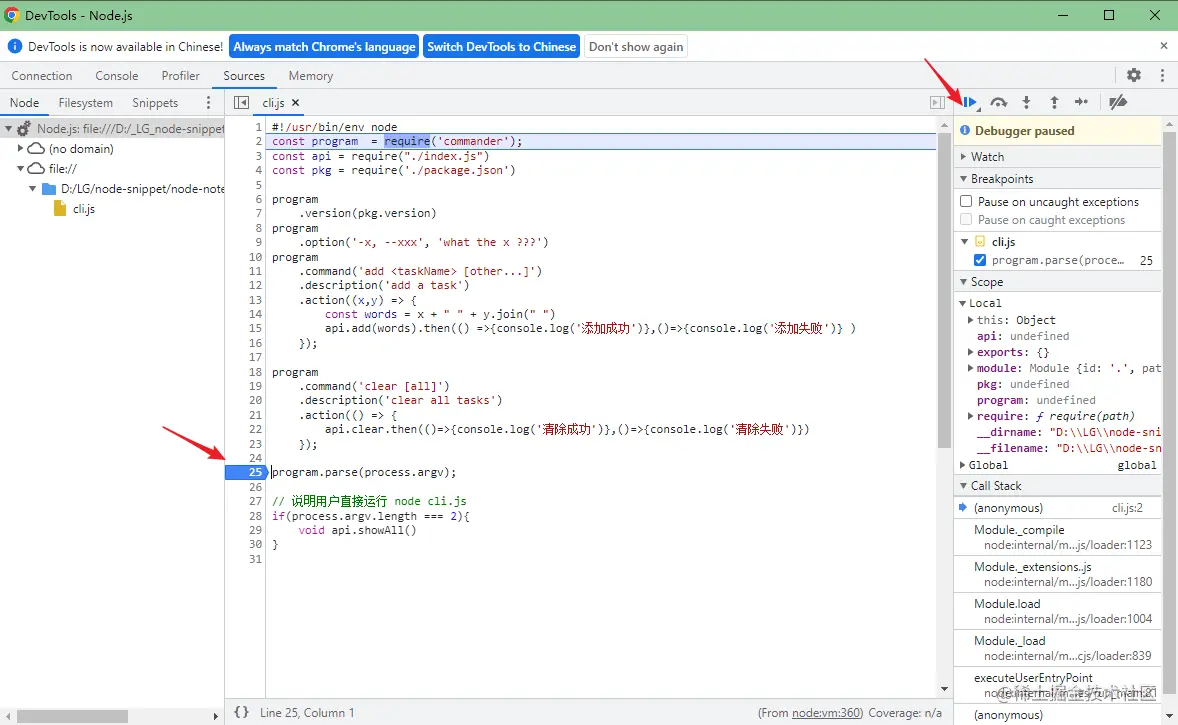The height and width of the screenshot is (725, 1178).
Task: Open cli.js in the file tree
Action: 83,209
